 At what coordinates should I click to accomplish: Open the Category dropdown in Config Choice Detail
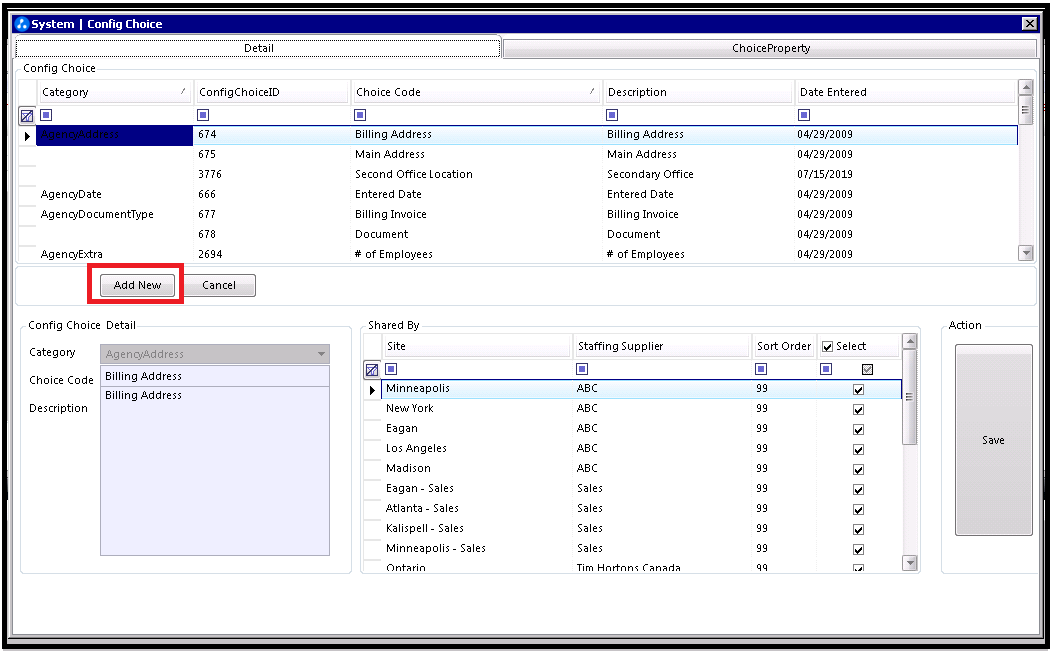pos(322,354)
